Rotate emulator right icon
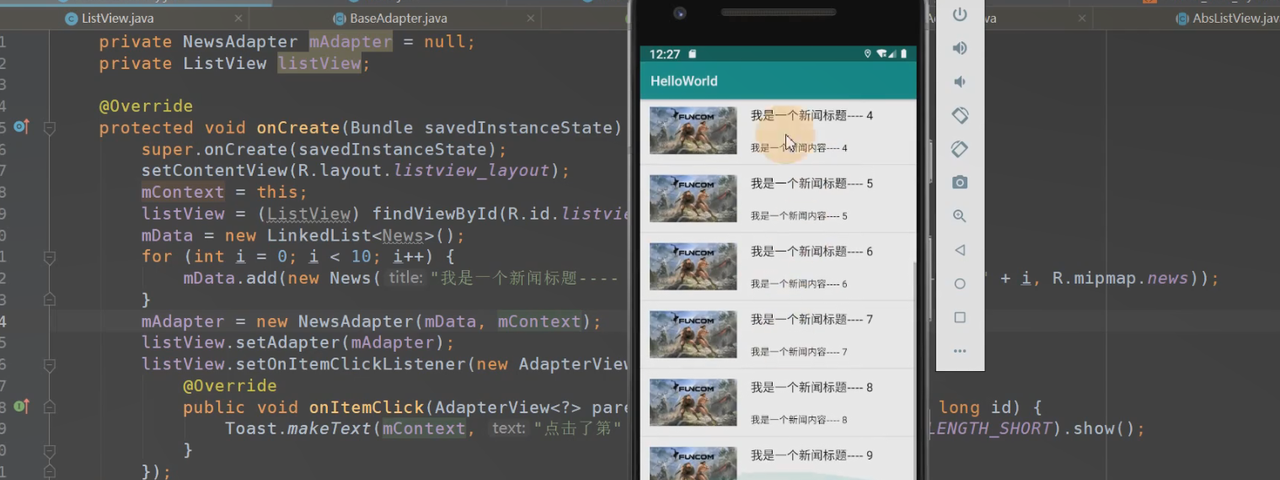Image resolution: width=1280 pixels, height=480 pixels. [x=960, y=149]
